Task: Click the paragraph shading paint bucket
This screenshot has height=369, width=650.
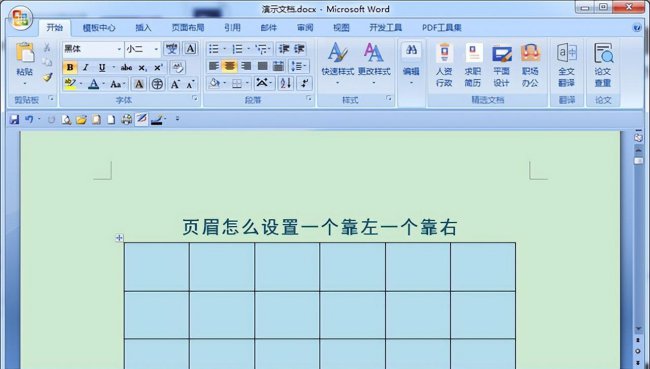Action: tap(214, 83)
